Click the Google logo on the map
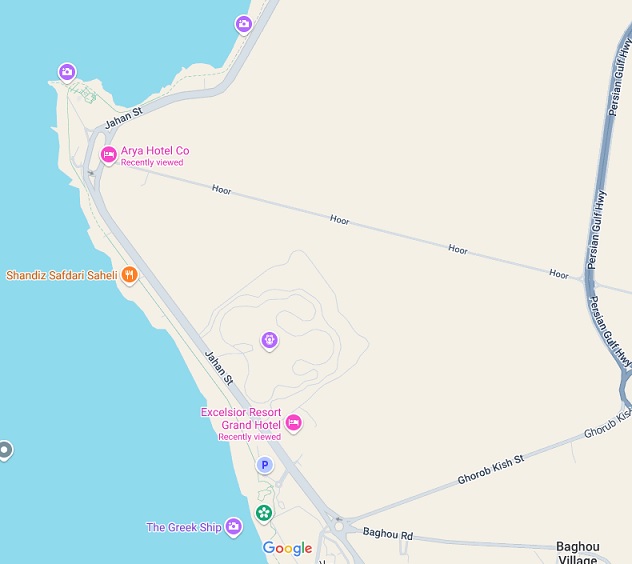Screen dimensions: 632x564 pyautogui.click(x=287, y=548)
